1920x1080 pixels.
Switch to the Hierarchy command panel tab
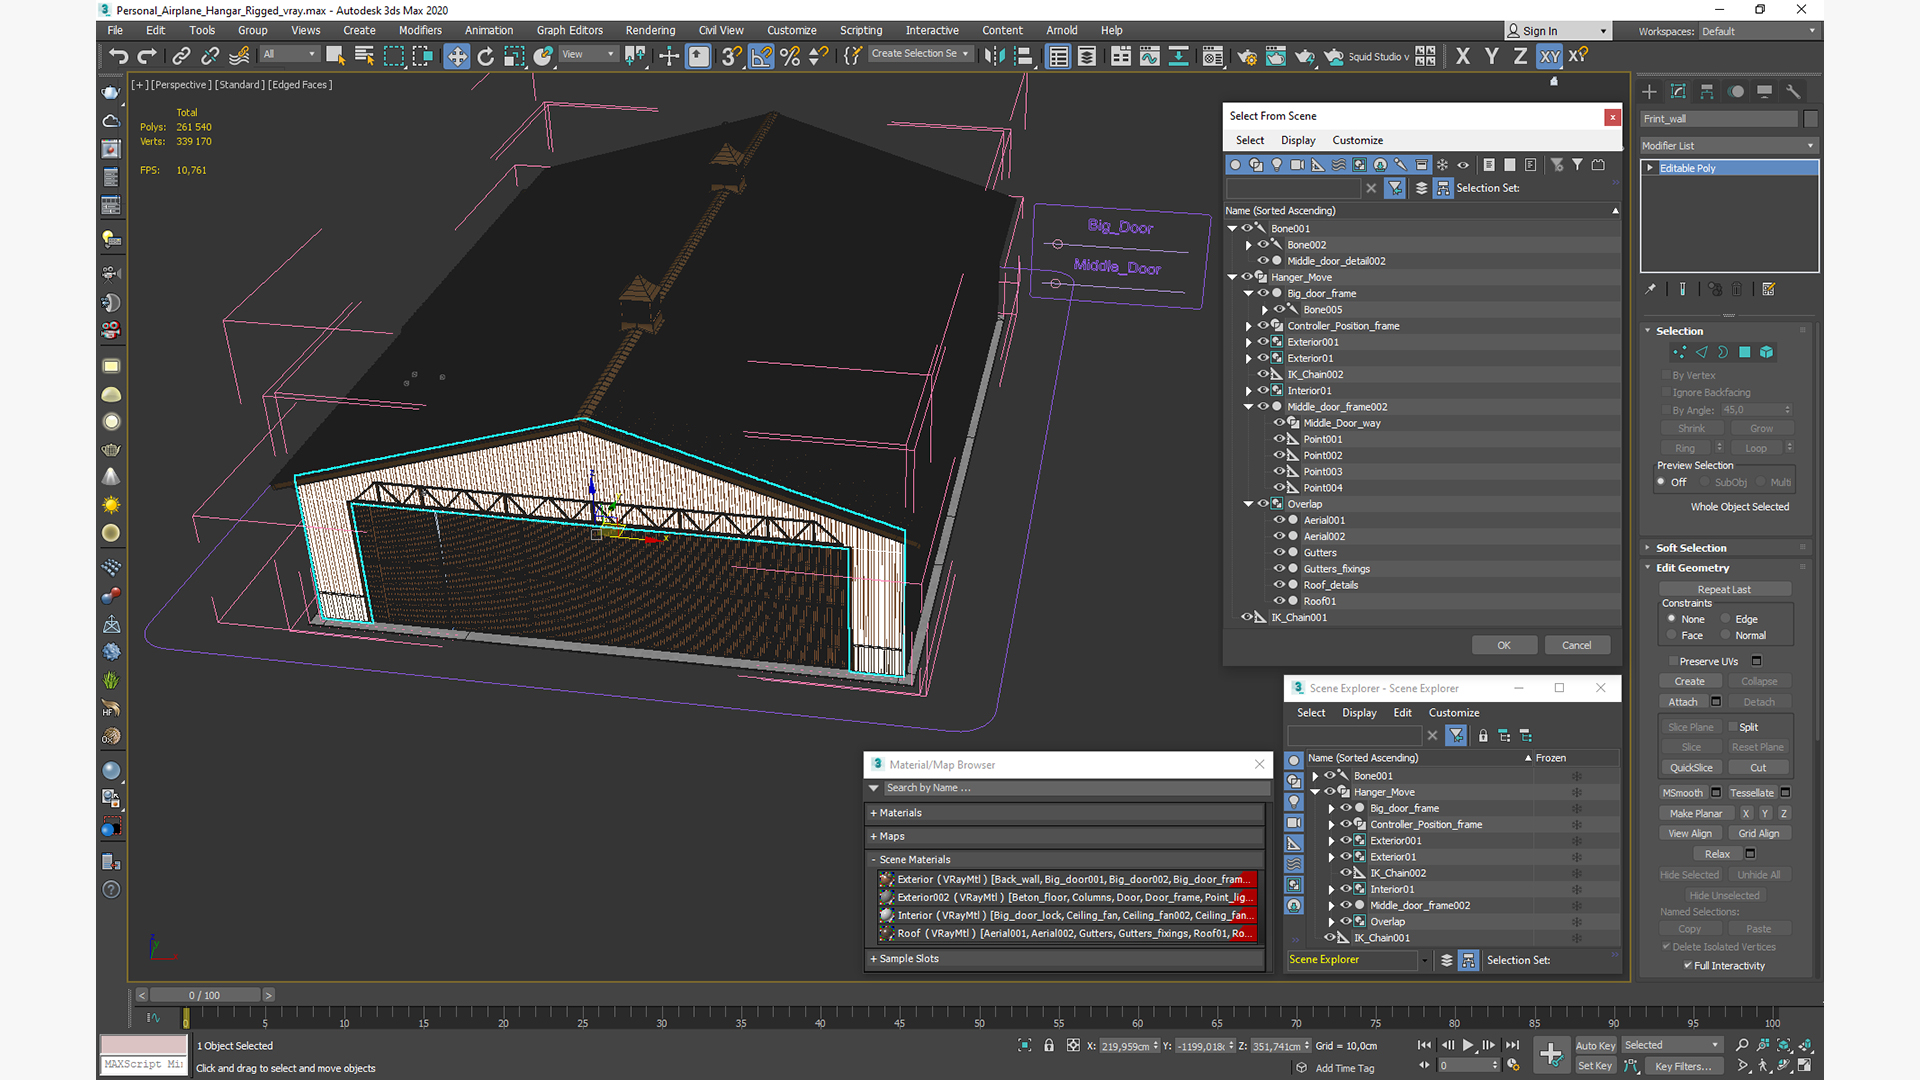click(x=1707, y=91)
